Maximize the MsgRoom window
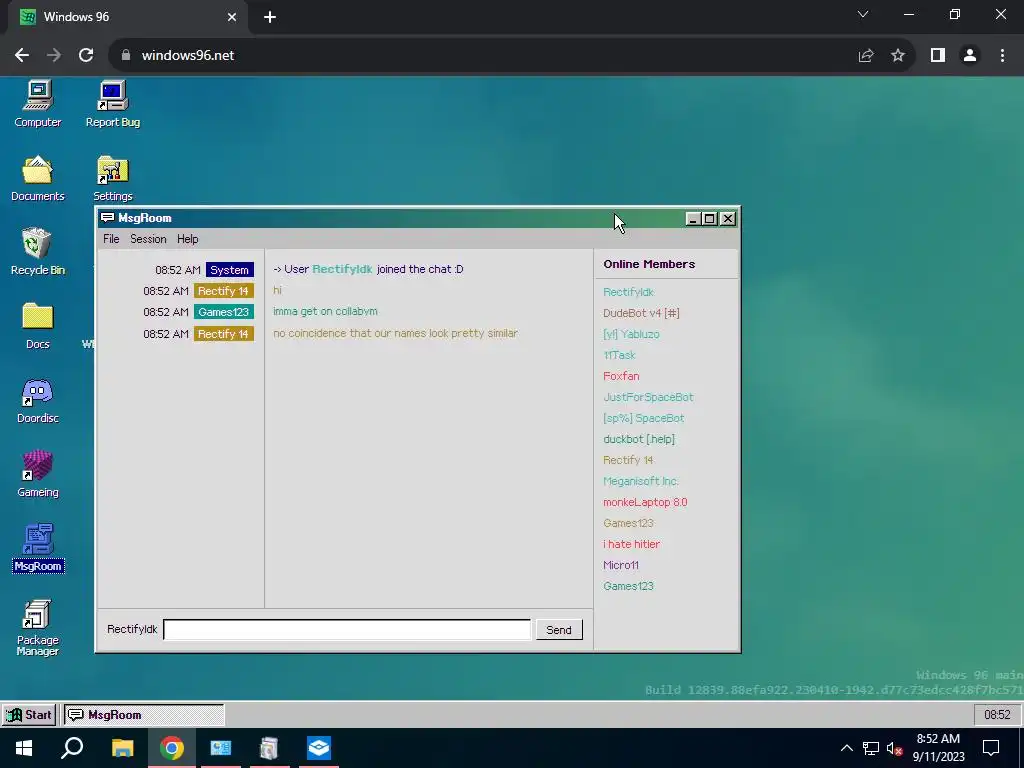 click(x=710, y=219)
